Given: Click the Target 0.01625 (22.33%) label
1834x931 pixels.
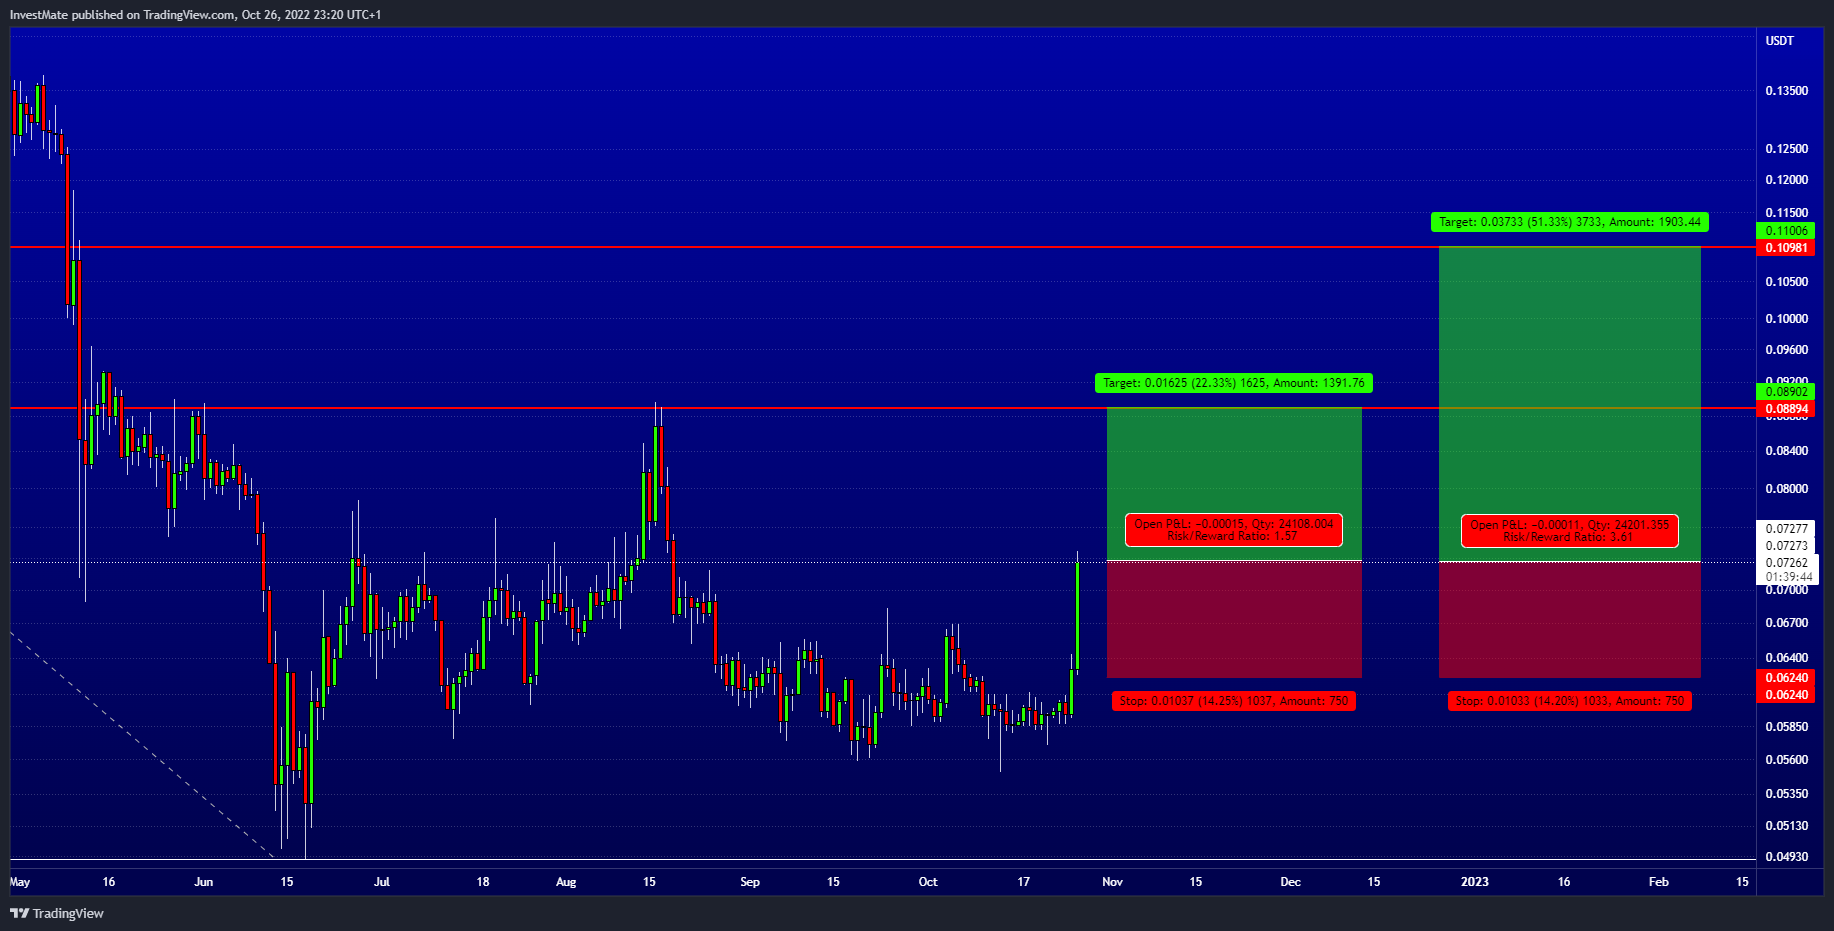Looking at the screenshot, I should pyautogui.click(x=1234, y=383).
